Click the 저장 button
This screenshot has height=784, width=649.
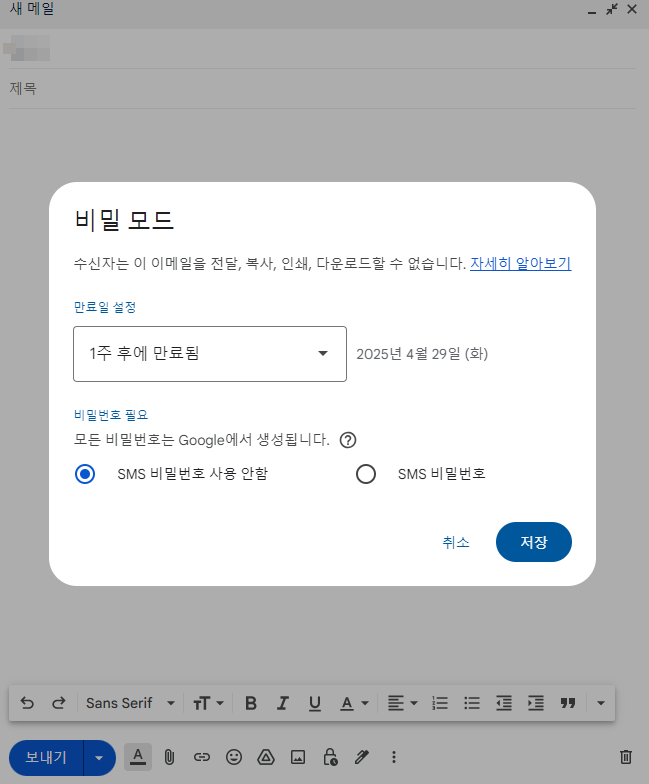pyautogui.click(x=533, y=542)
